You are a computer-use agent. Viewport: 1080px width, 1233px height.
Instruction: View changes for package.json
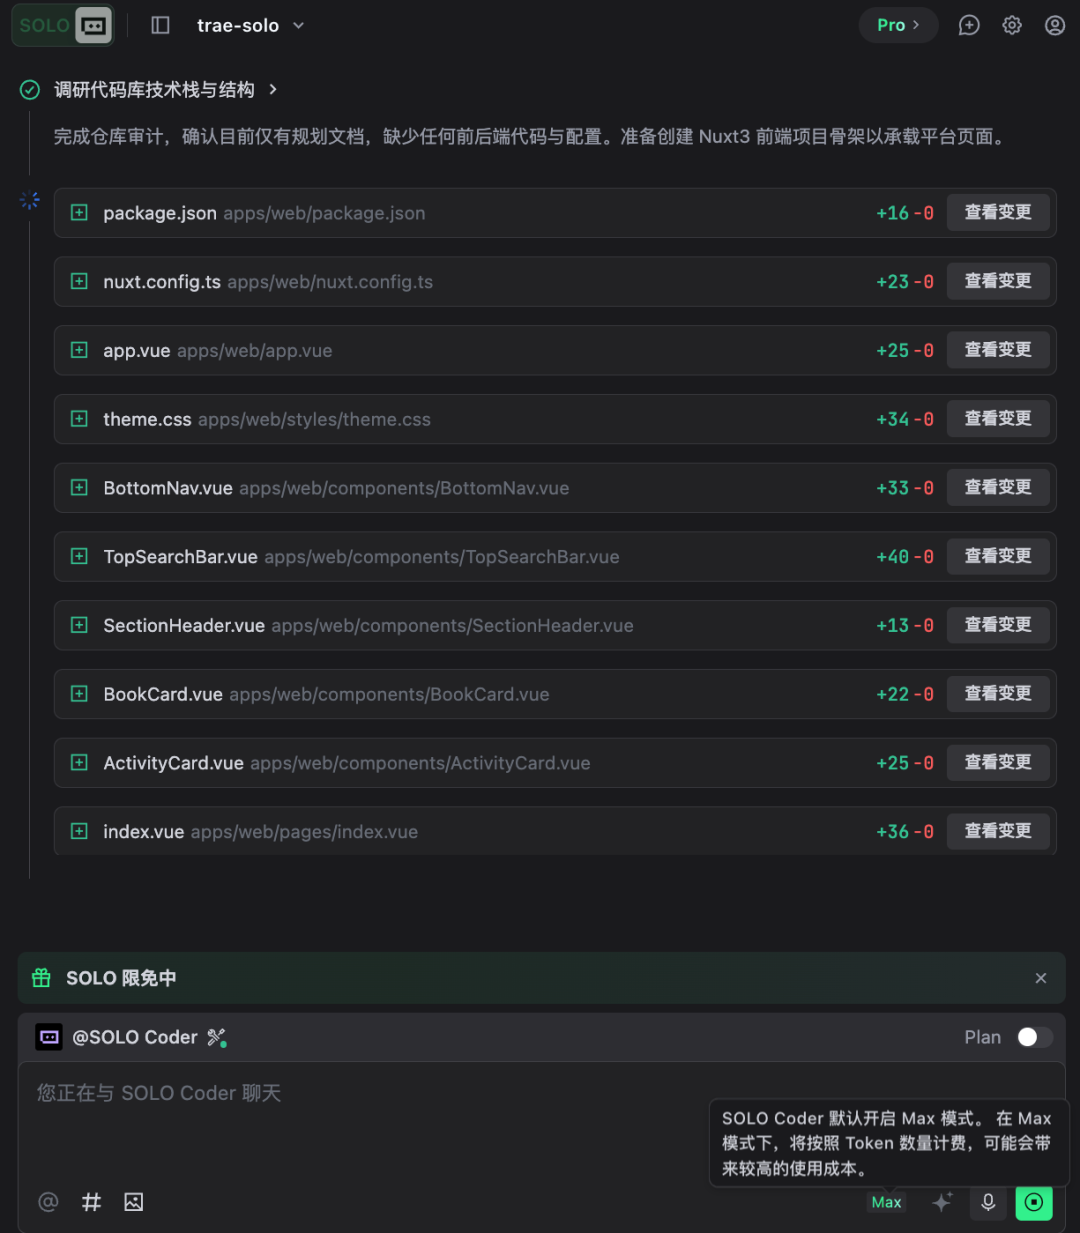point(998,213)
